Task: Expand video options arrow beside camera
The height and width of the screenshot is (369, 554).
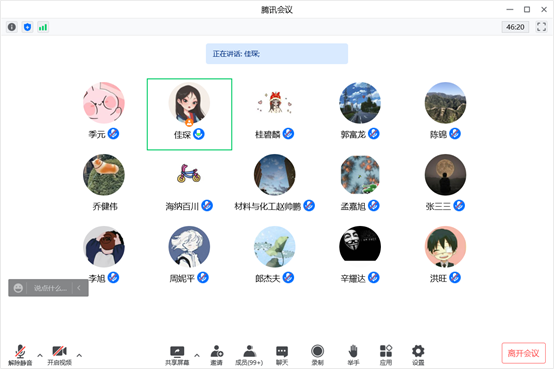Action: (x=79, y=355)
